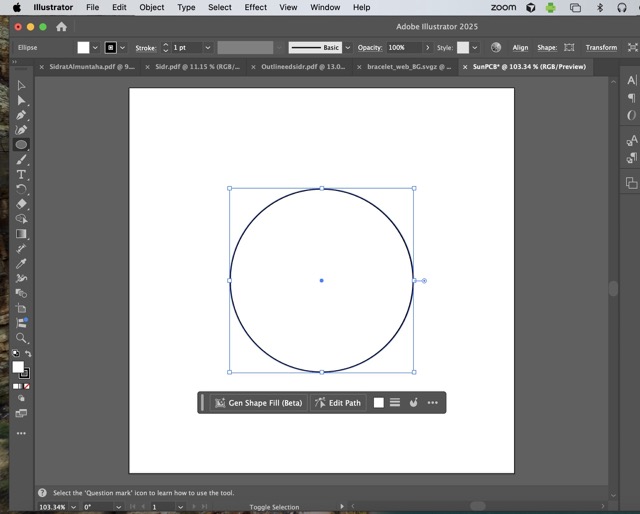The width and height of the screenshot is (640, 514).
Task: Open the Effect menu
Action: coord(256,7)
